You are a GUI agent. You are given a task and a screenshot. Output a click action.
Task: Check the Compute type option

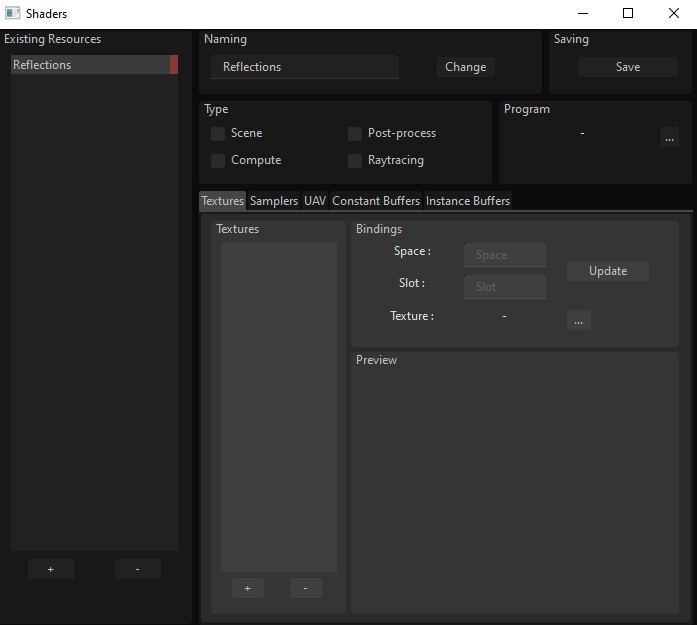tap(218, 160)
